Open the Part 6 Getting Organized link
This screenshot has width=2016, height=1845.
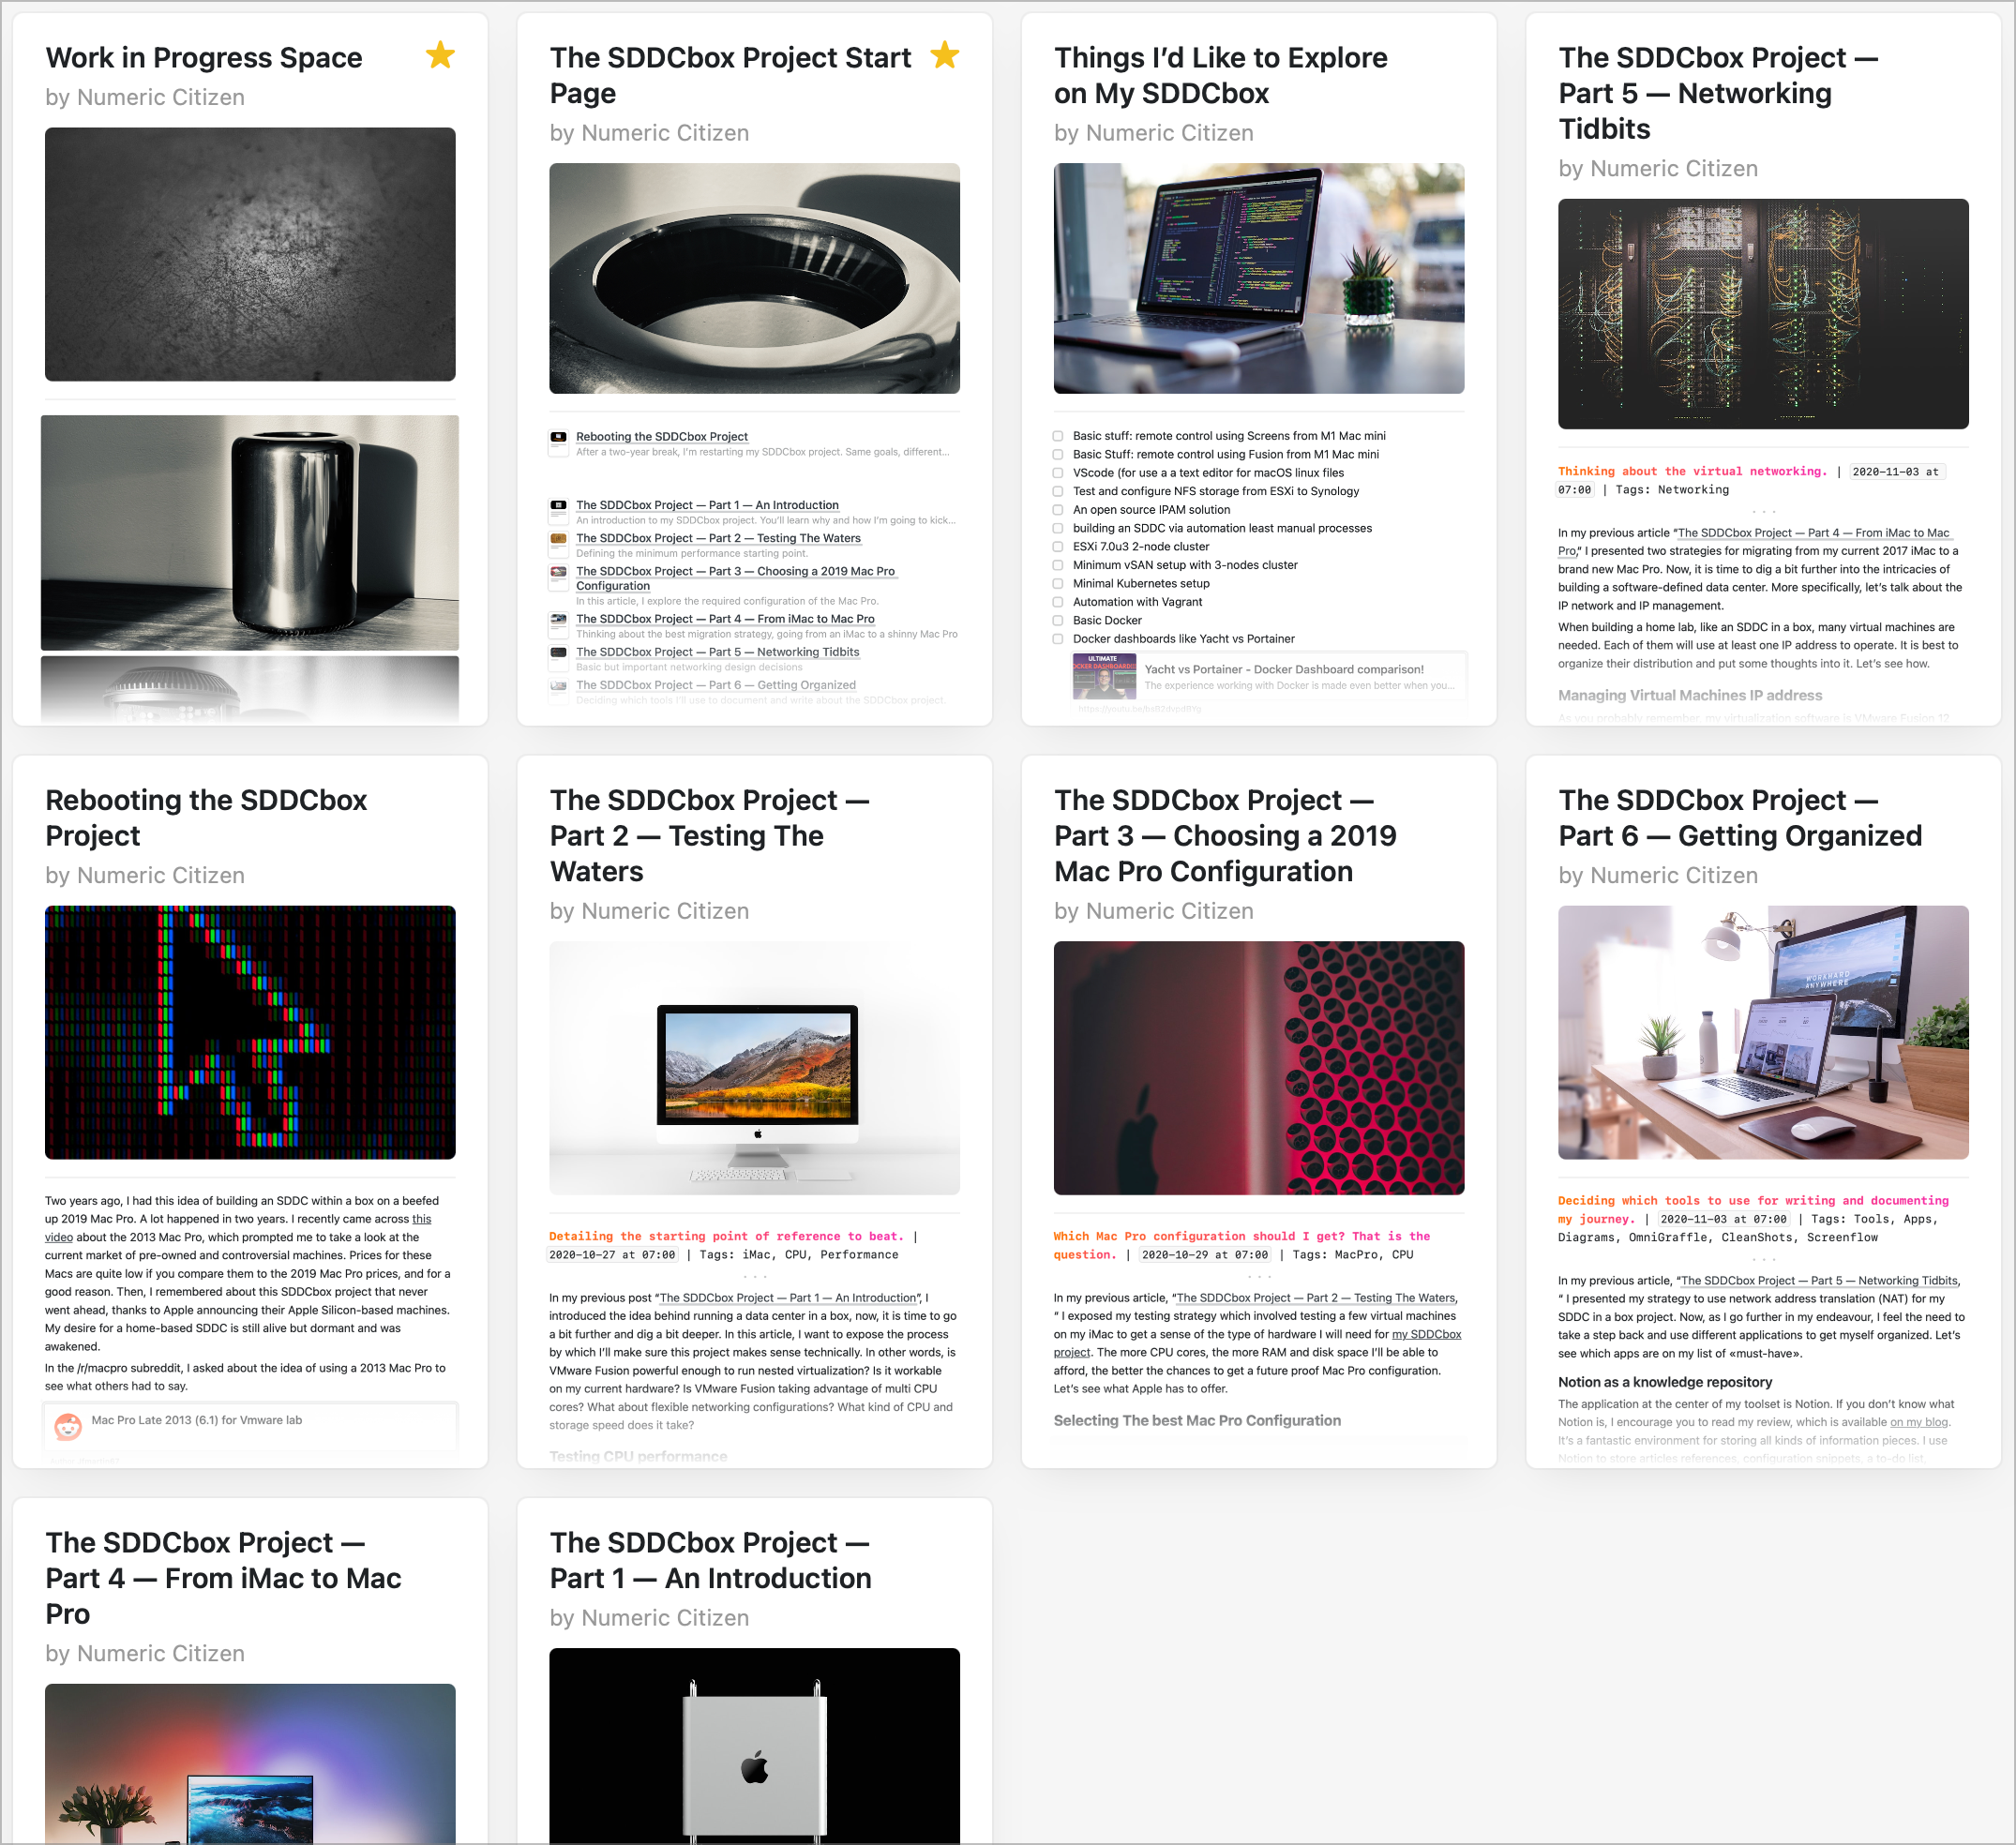(715, 686)
